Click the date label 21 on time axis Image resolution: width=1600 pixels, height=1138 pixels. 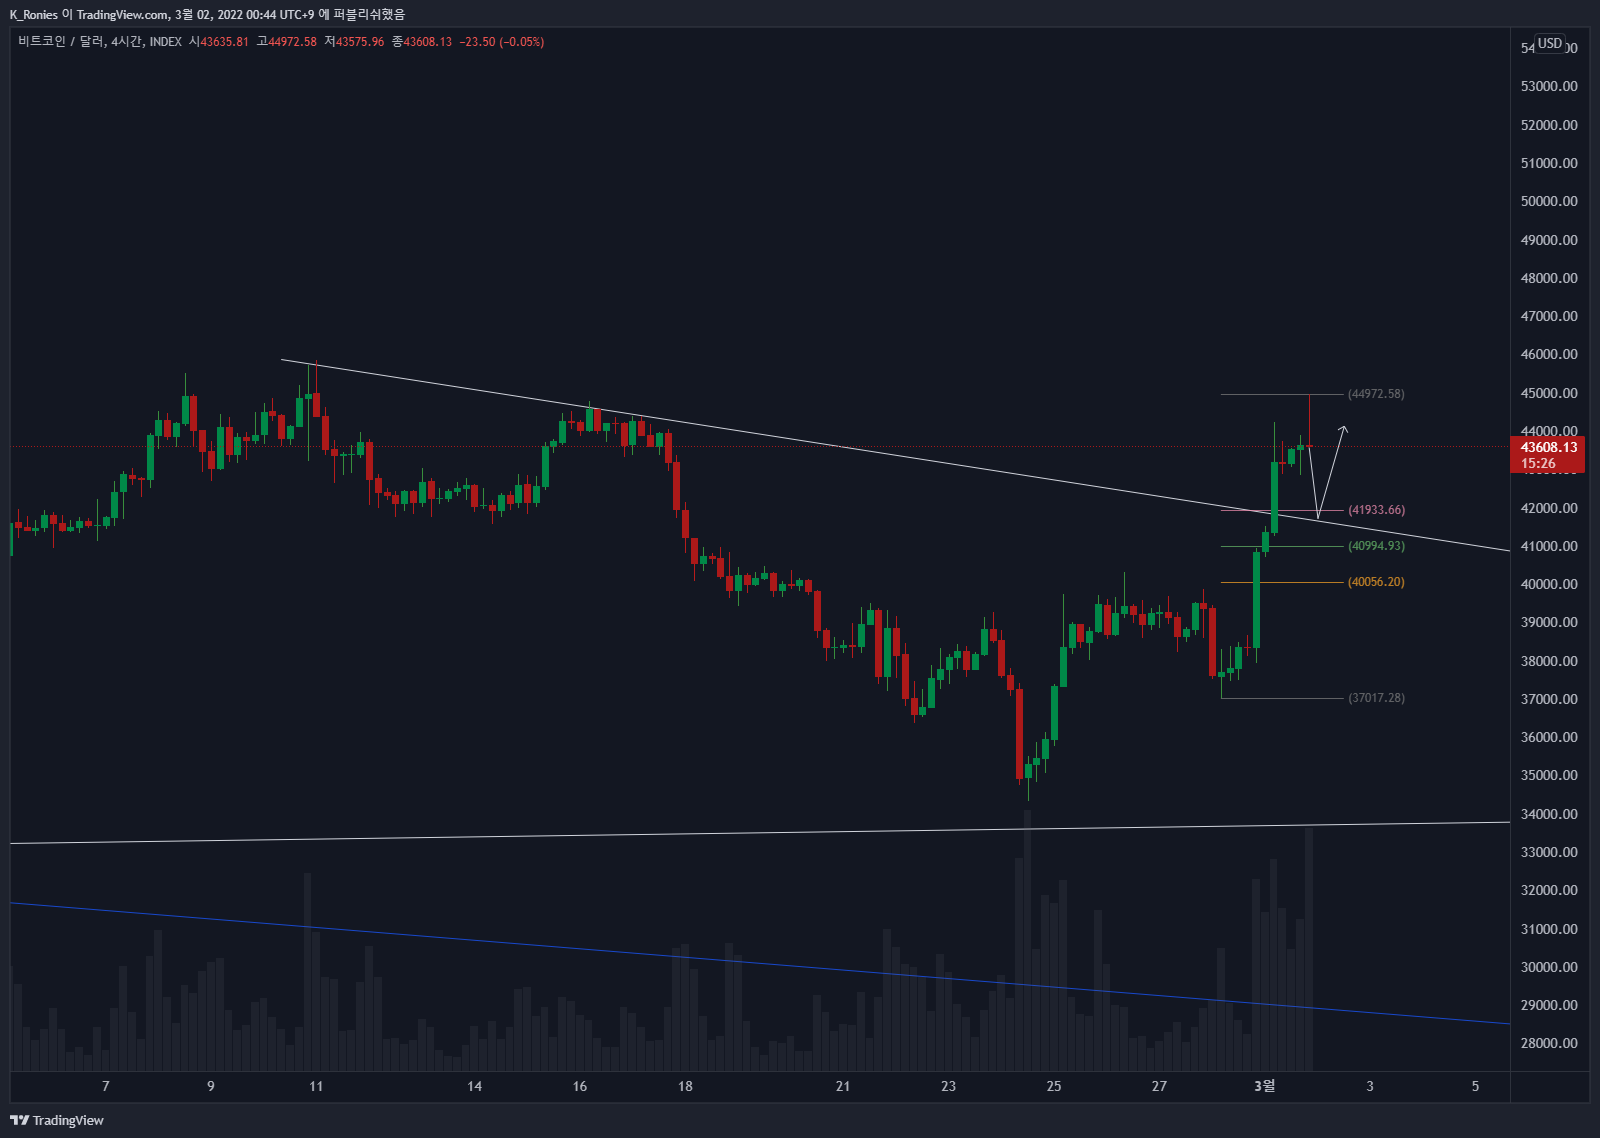tap(843, 1086)
